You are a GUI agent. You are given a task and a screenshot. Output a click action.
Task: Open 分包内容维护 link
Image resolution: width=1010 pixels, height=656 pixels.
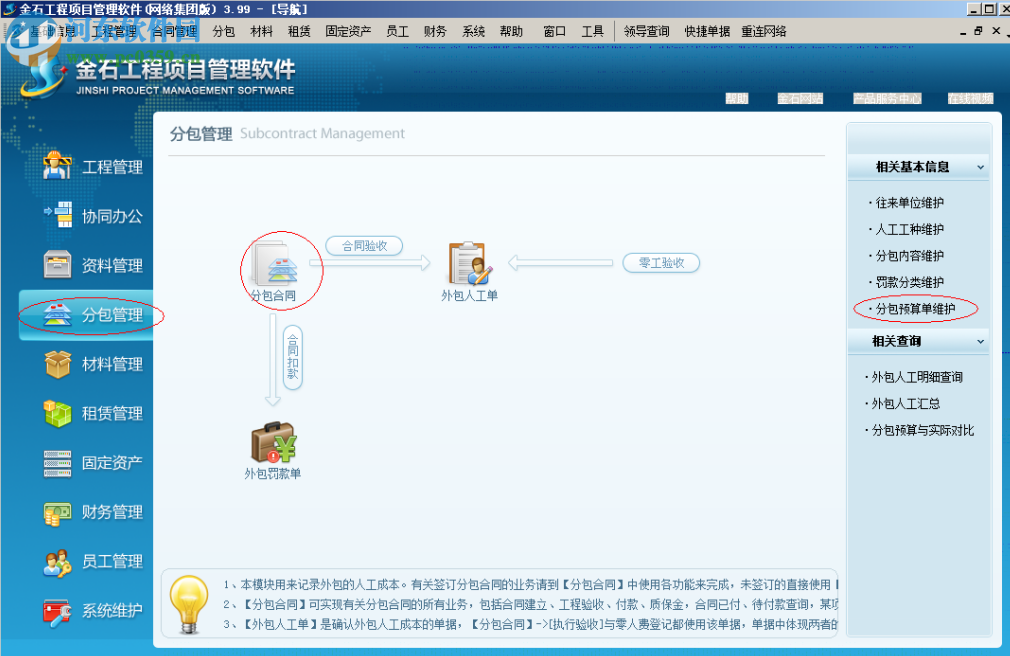coord(909,256)
